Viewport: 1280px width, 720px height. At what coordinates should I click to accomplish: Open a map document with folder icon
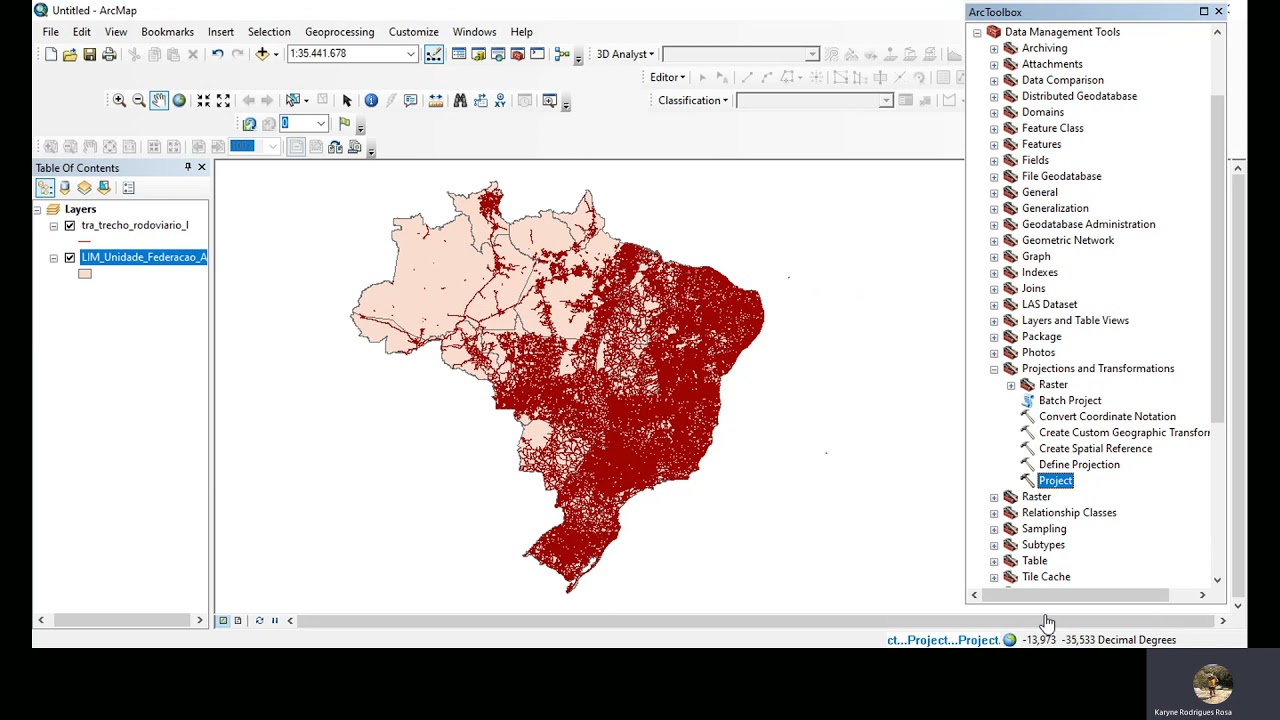tap(70, 54)
